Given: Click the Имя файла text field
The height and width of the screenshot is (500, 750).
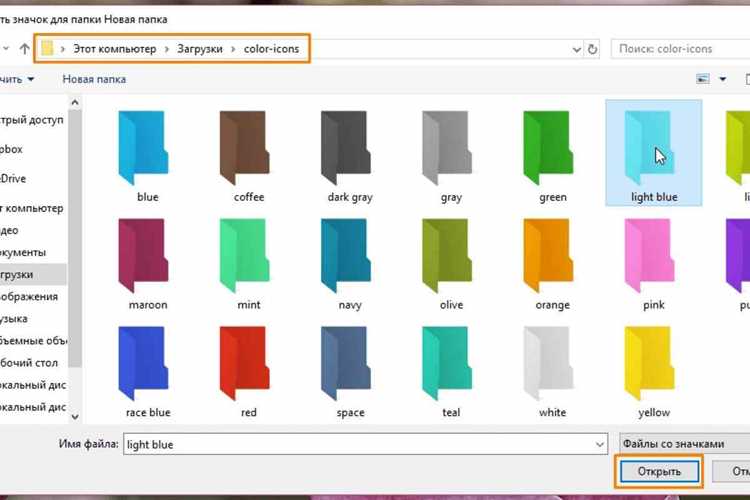Looking at the screenshot, I should 365,444.
